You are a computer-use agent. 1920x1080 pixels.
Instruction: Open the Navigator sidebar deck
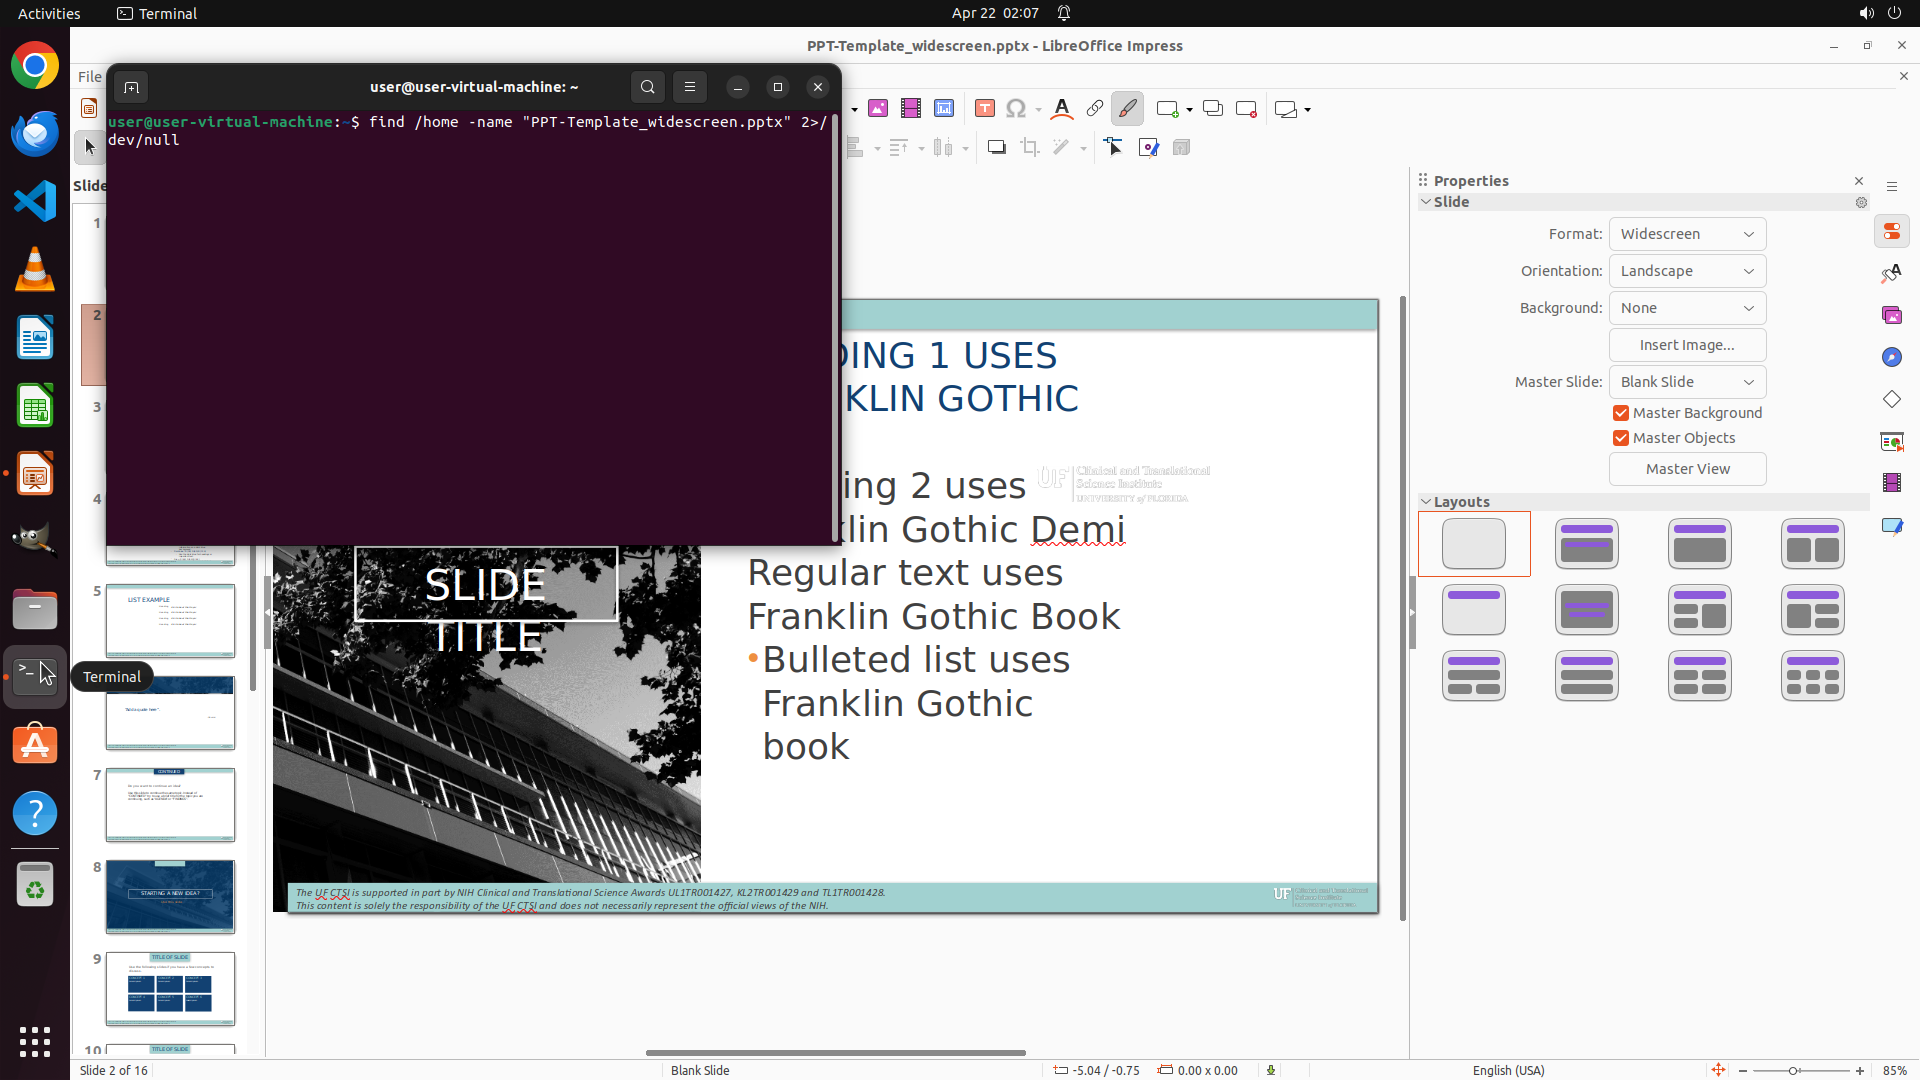[1891, 358]
